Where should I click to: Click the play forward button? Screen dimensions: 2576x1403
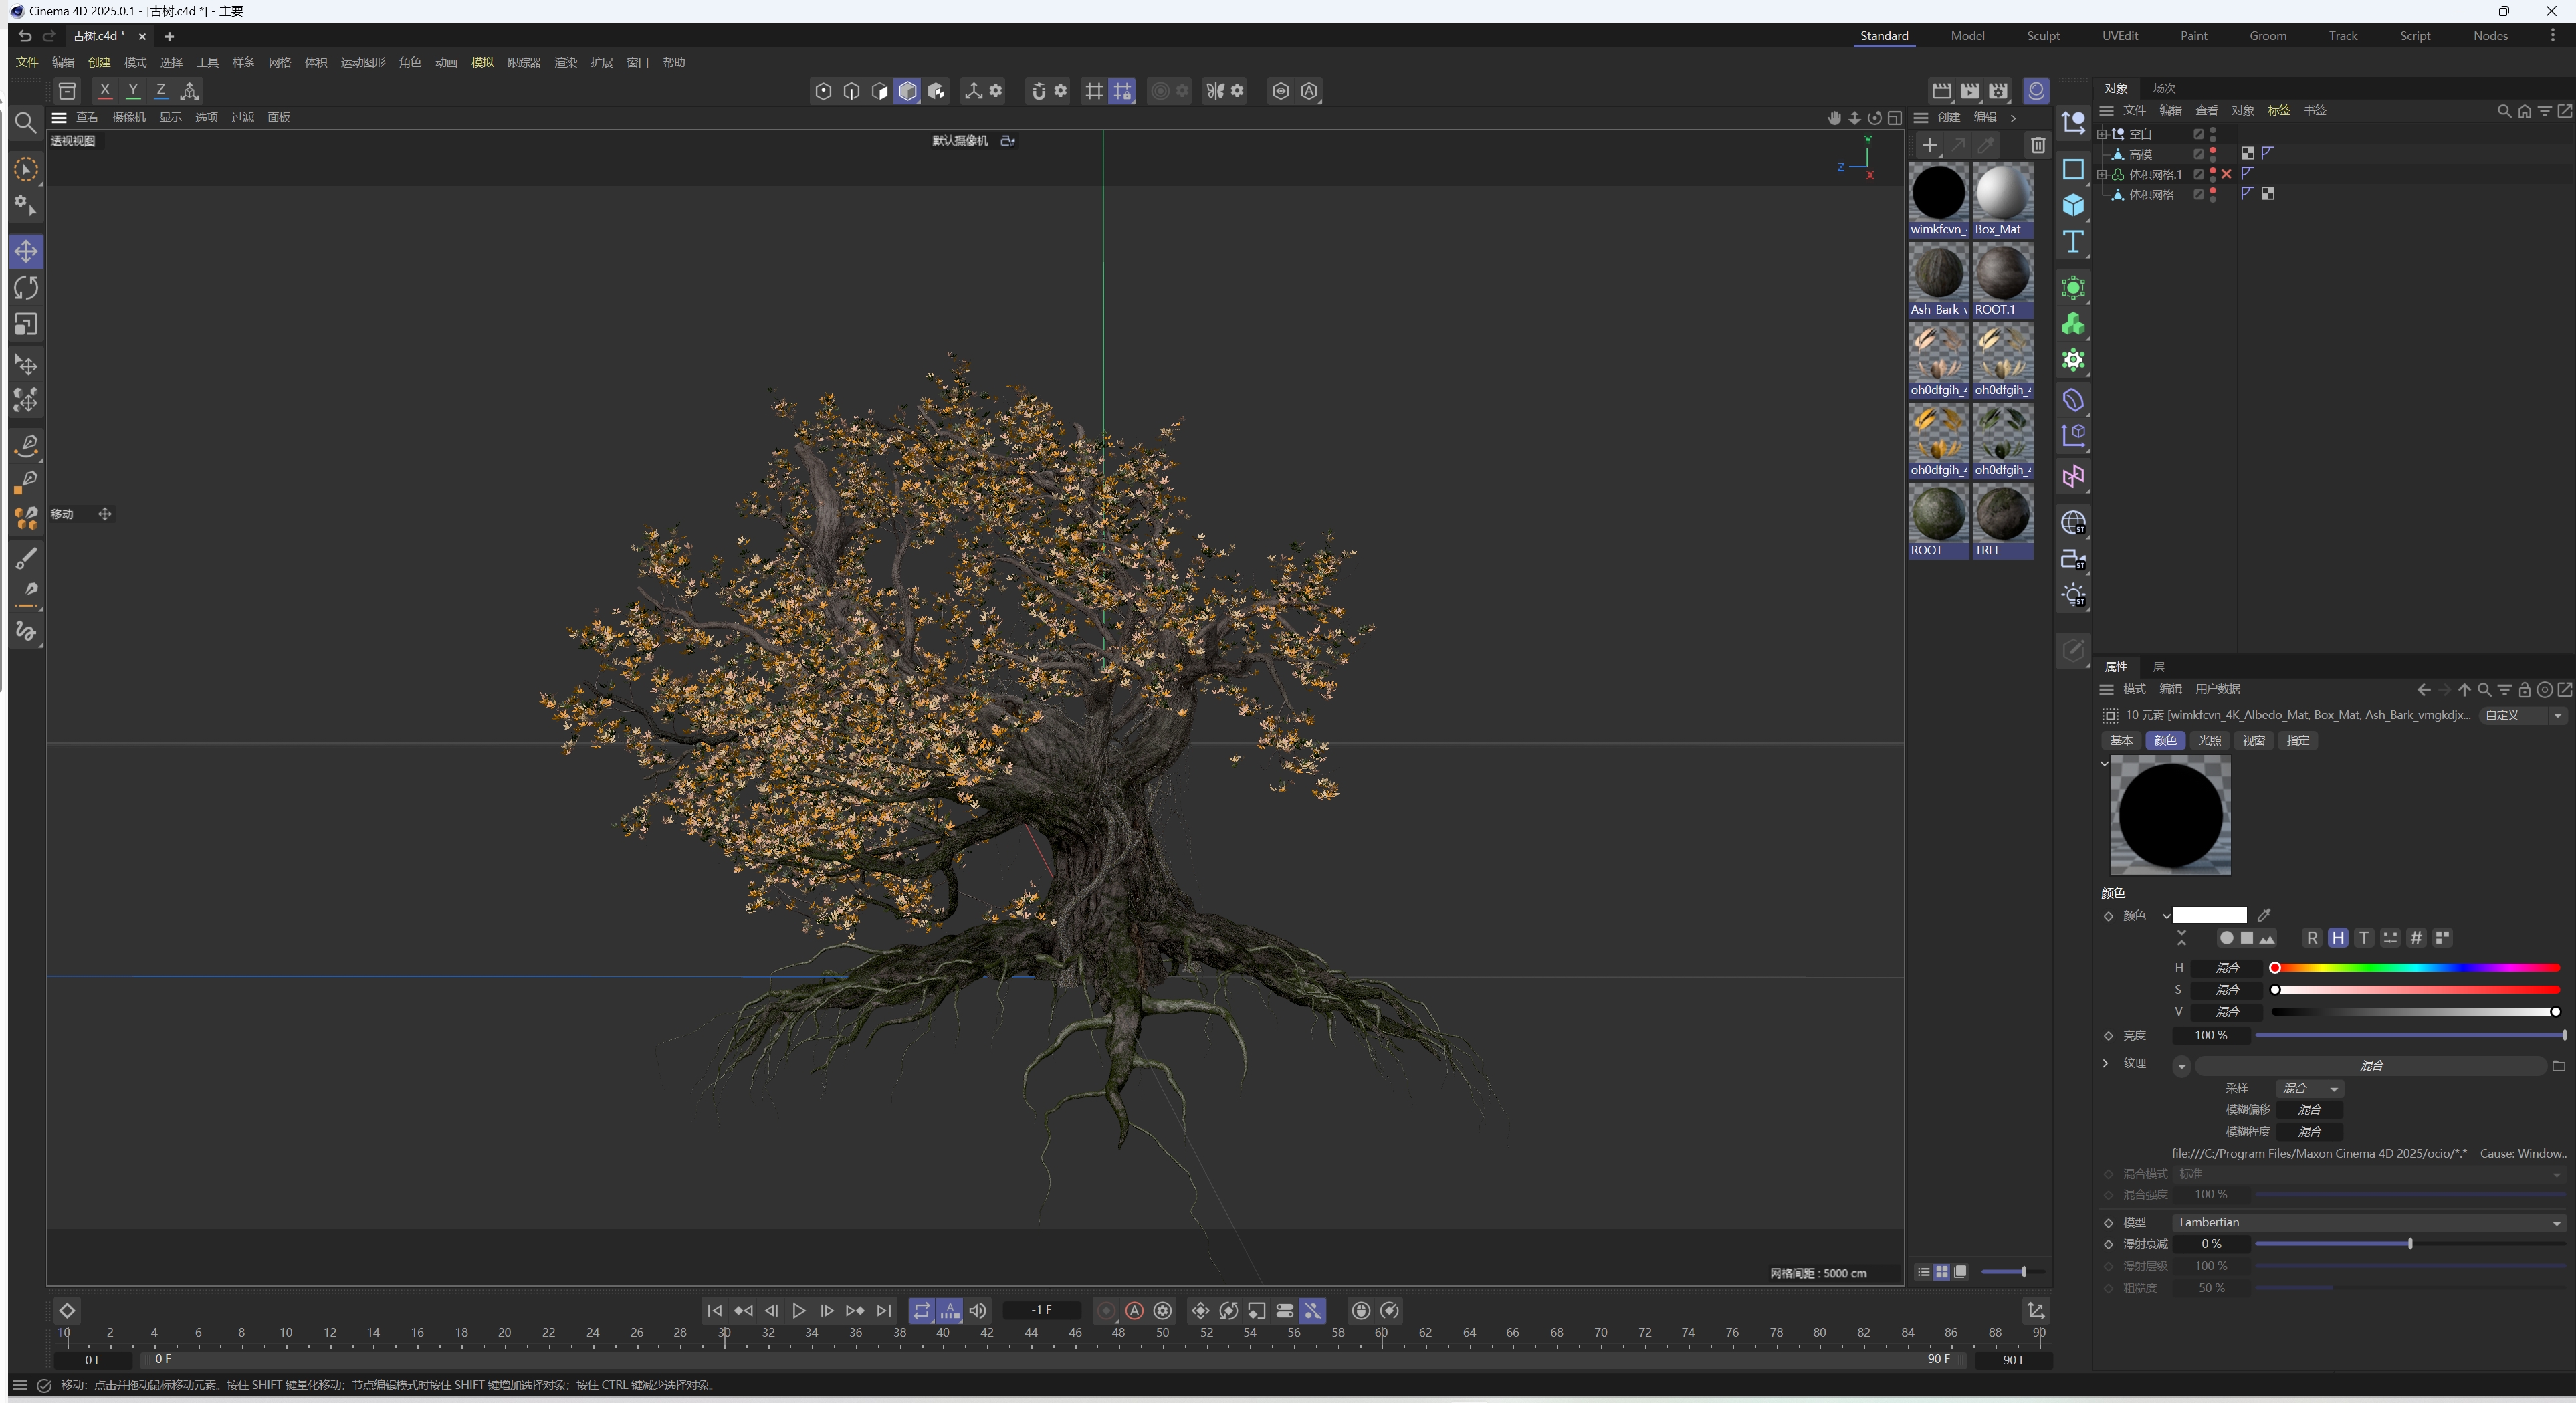(x=798, y=1310)
